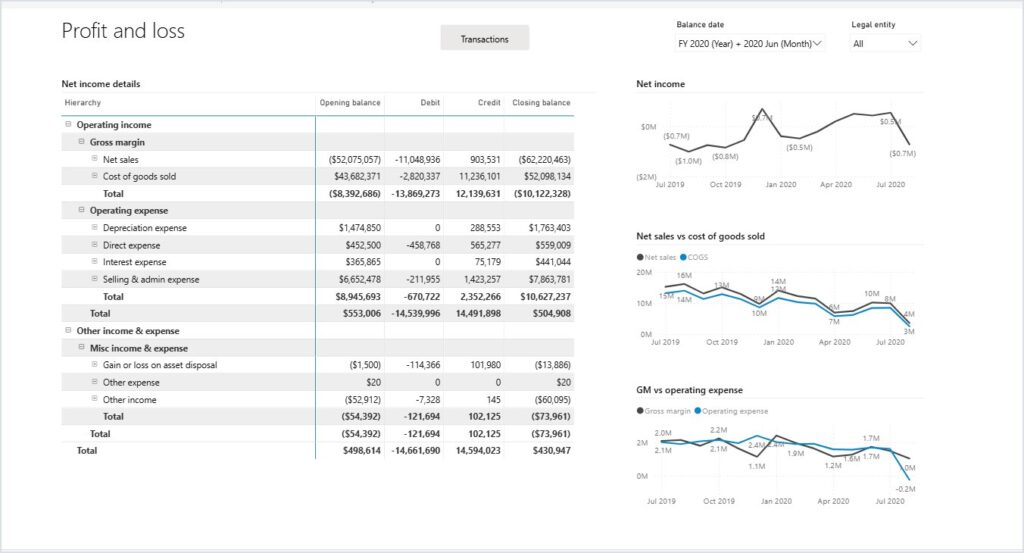The width and height of the screenshot is (1024, 553).
Task: Sort by Opening balance column header
Action: point(349,103)
